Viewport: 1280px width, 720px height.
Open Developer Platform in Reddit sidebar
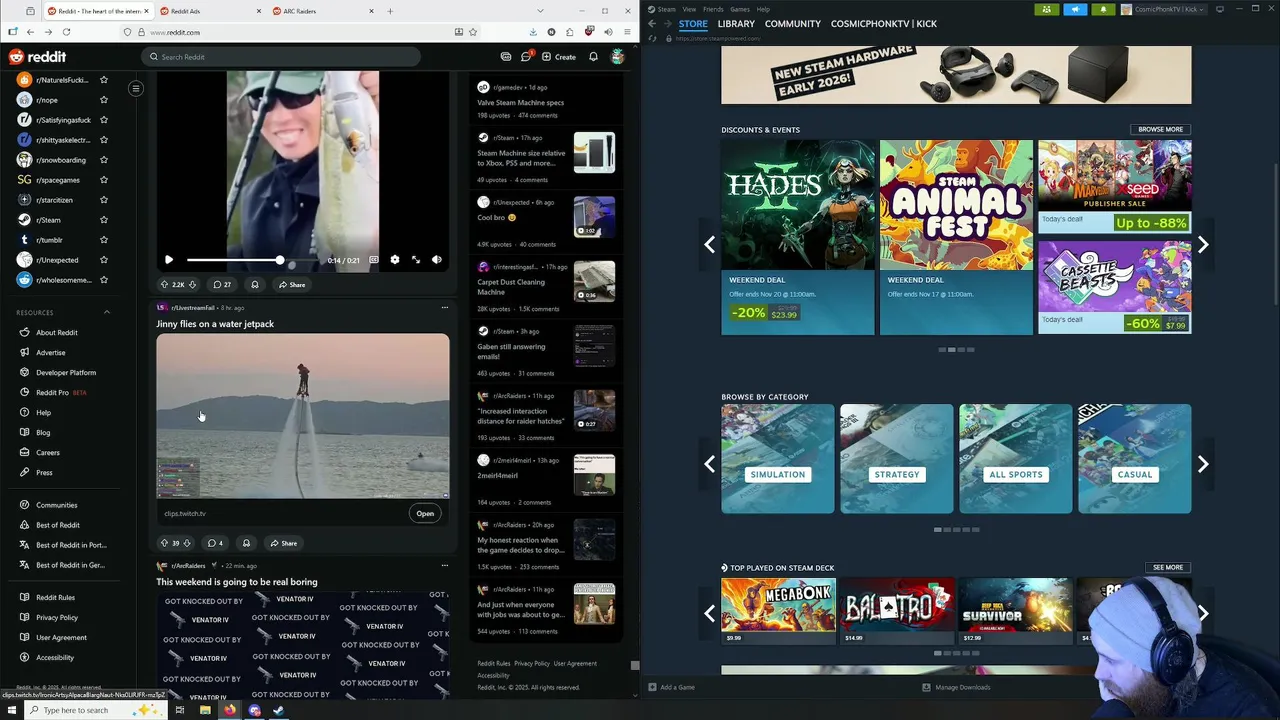click(66, 373)
